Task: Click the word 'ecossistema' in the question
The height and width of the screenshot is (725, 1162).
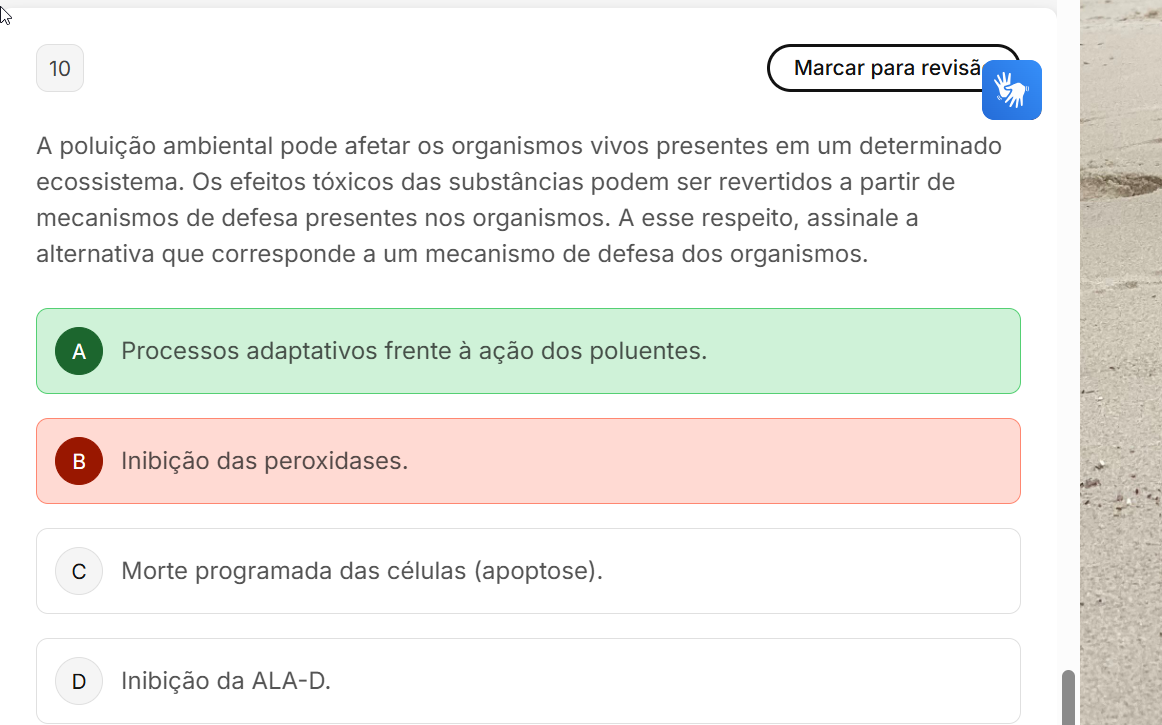Action: pyautogui.click(x=98, y=182)
